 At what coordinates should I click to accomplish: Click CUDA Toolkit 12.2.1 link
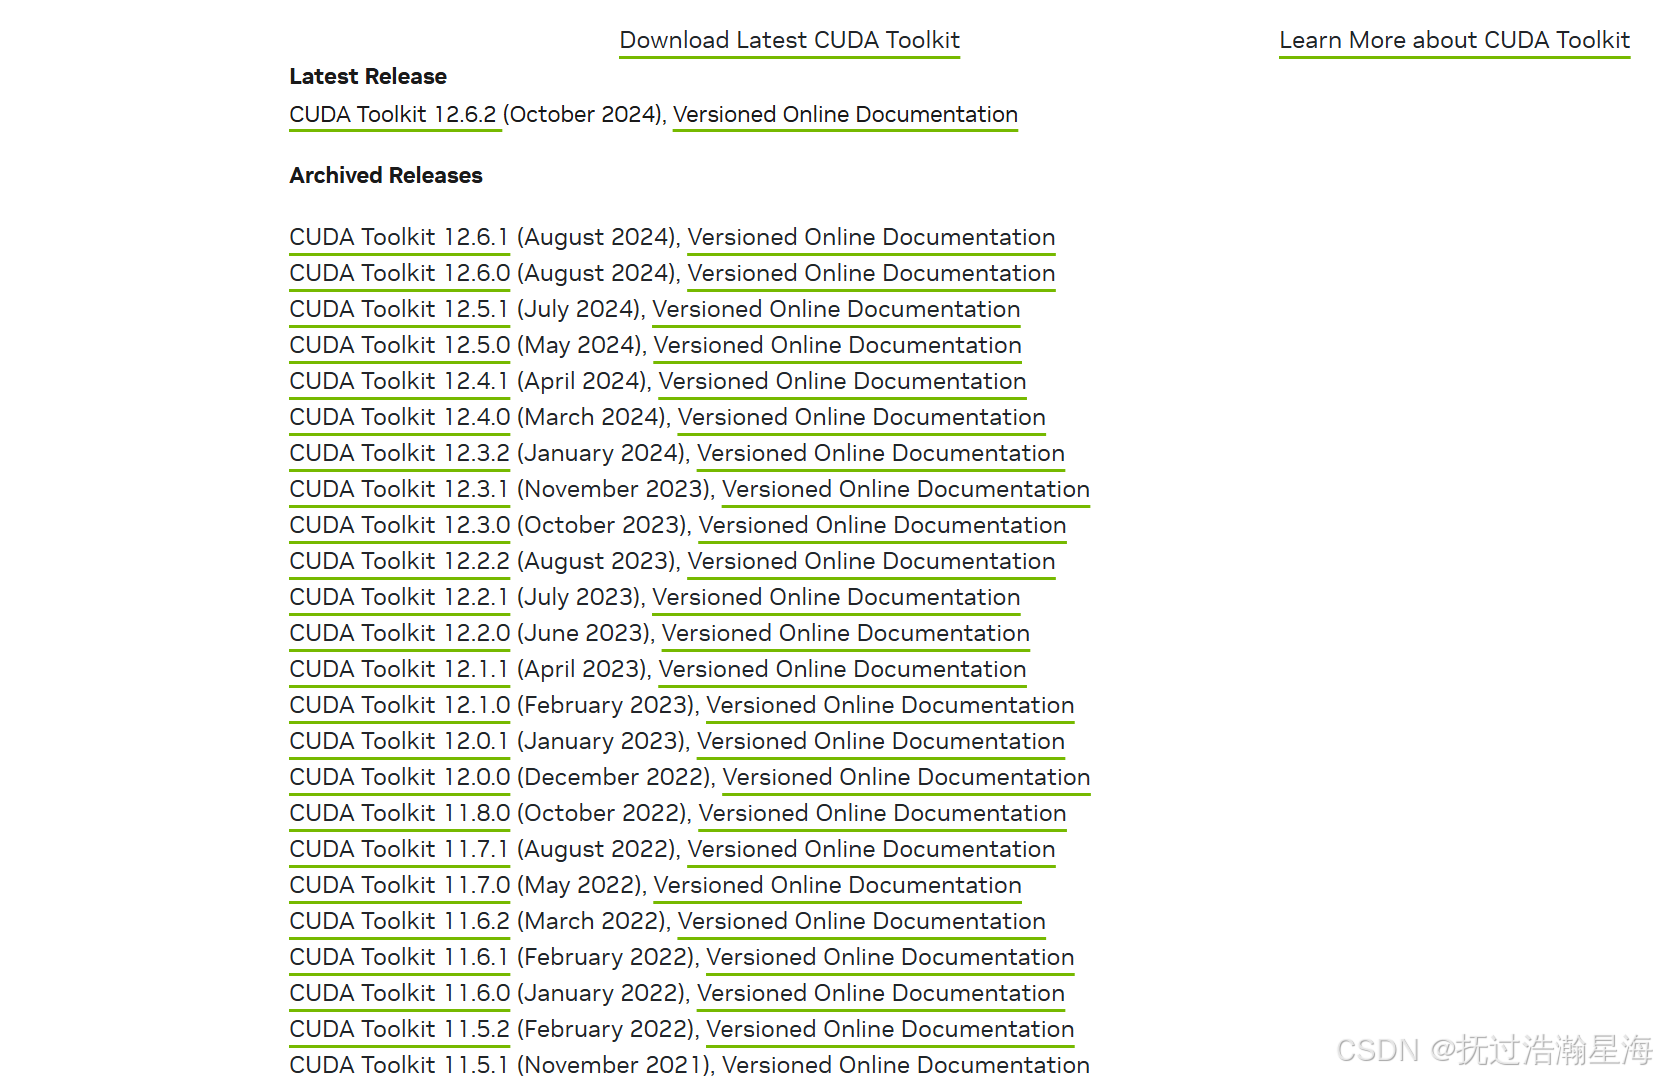[x=399, y=597]
